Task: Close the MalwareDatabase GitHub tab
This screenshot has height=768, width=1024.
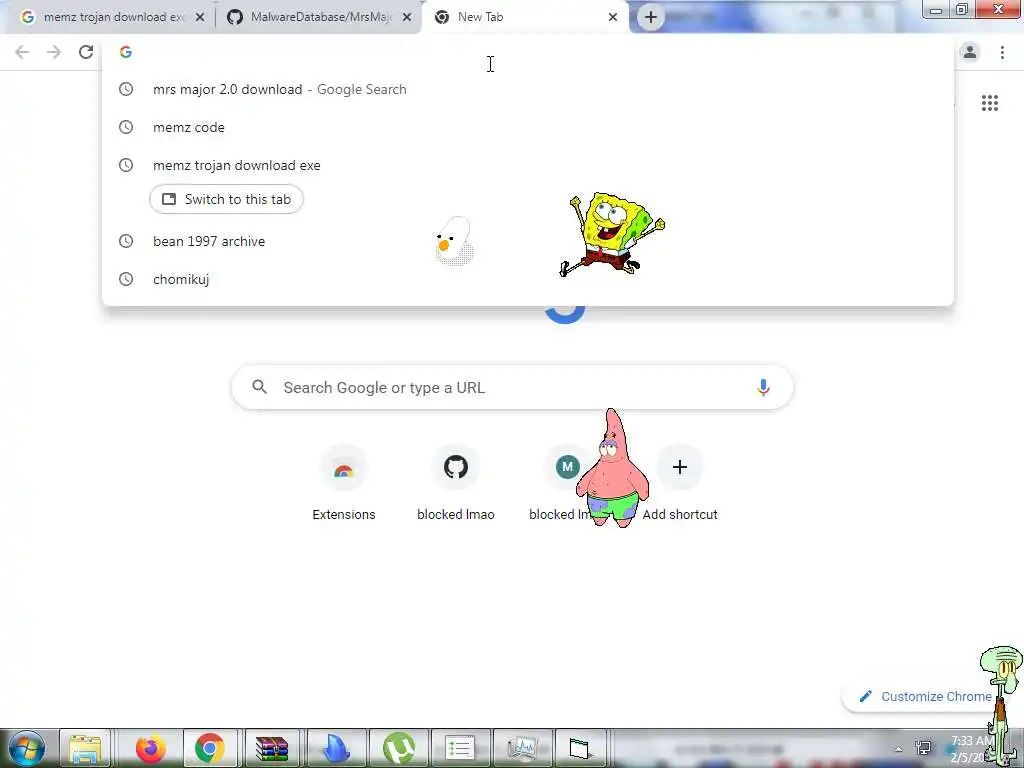Action: [407, 17]
